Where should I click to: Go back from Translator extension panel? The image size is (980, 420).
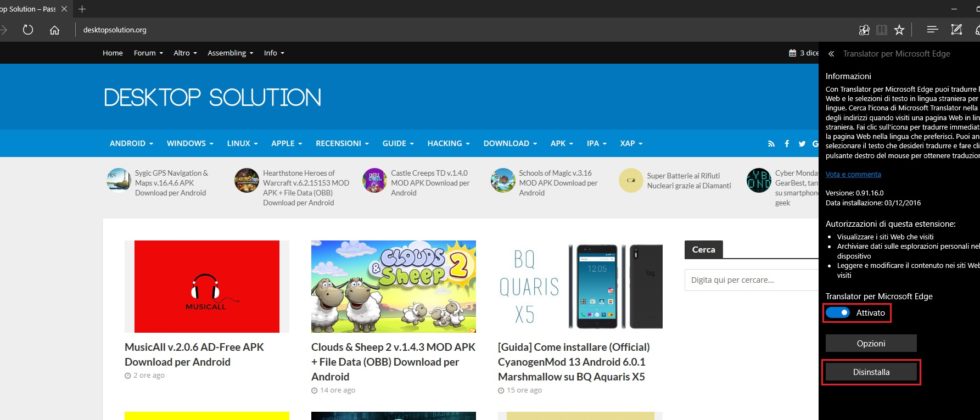tap(831, 54)
